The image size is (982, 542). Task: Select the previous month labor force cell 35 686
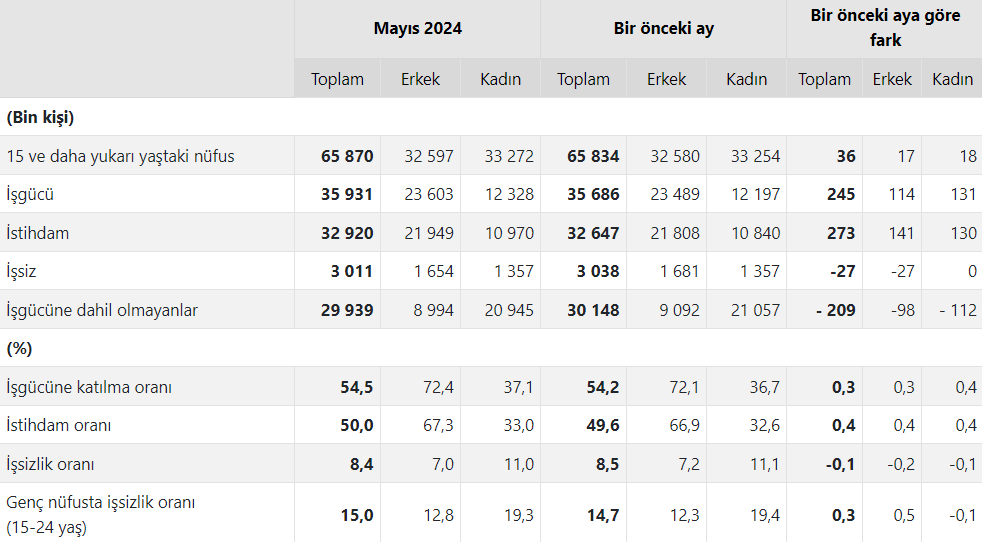(x=593, y=194)
